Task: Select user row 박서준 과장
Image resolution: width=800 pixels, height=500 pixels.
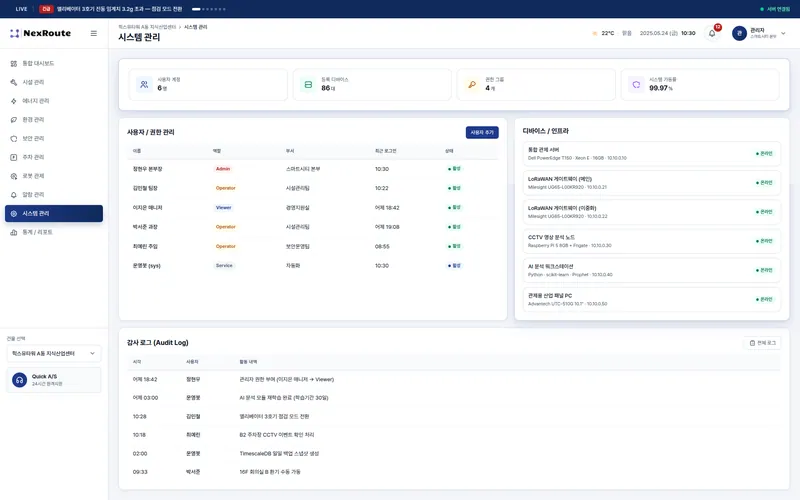Action: tap(313, 227)
